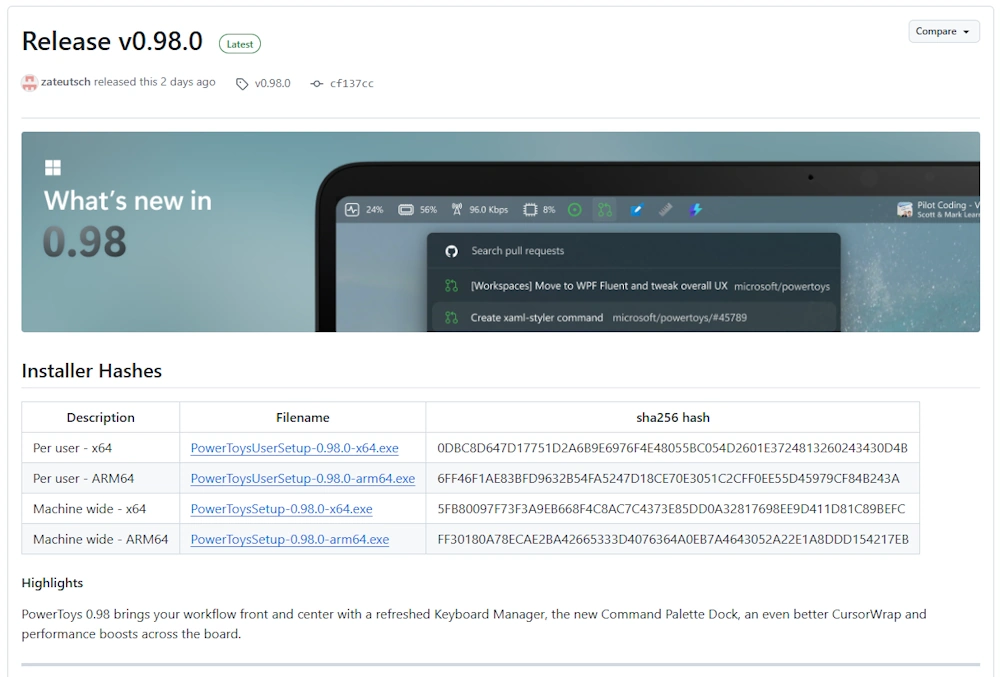1000x677 pixels.
Task: Select the Create xaml-styler command entry in banner
Action: pyautogui.click(x=536, y=318)
